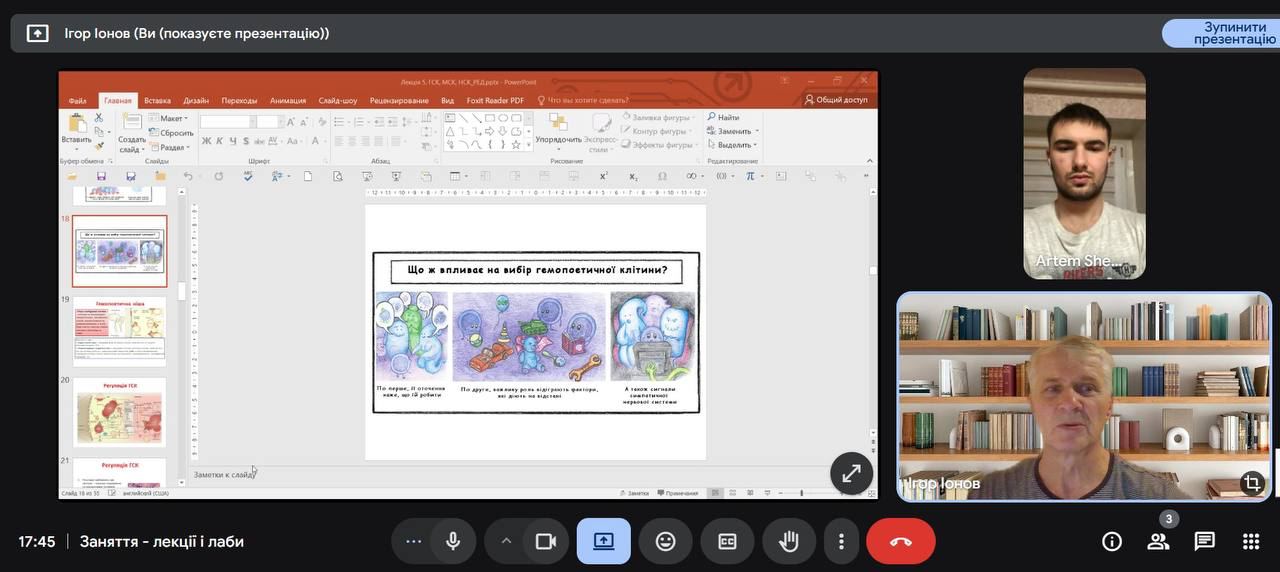This screenshot has width=1280, height=572.
Task: Switch to the Дизайн ribbon tab
Action: [x=196, y=101]
